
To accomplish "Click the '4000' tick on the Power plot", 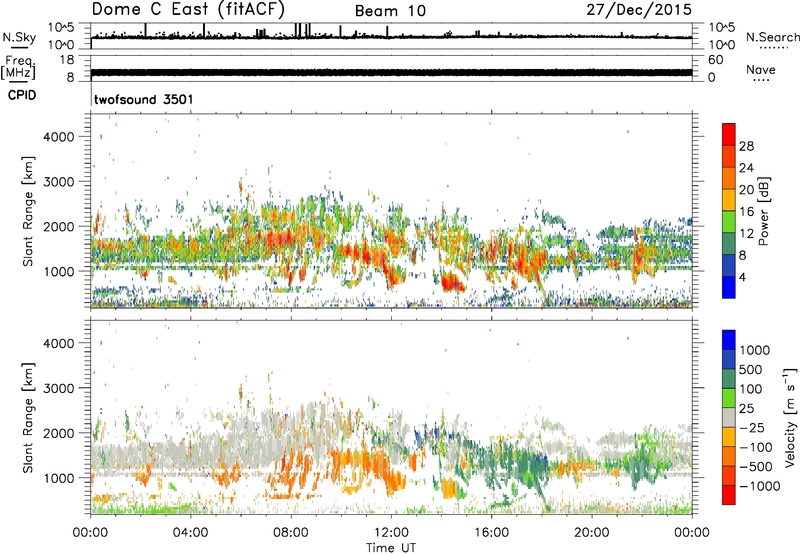I will [x=59, y=137].
